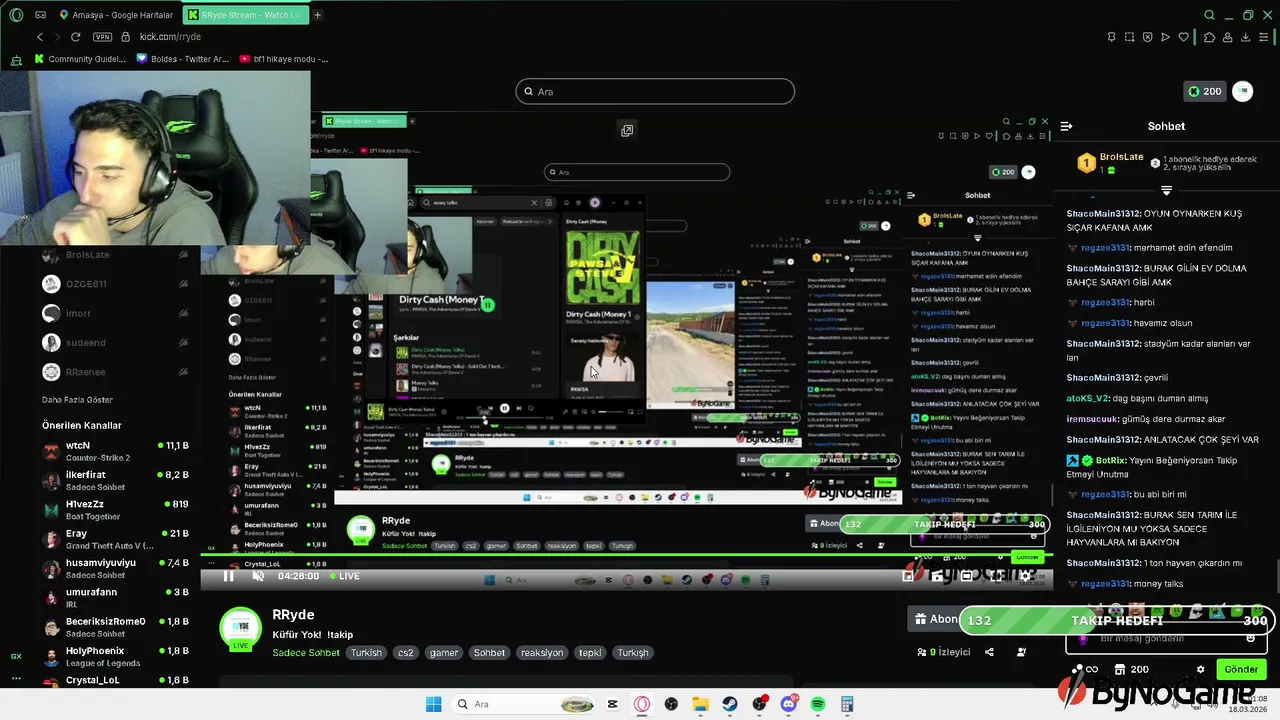The width and height of the screenshot is (1280, 720).
Task: Open Easy Setup menu icon
Action: 1265,37
